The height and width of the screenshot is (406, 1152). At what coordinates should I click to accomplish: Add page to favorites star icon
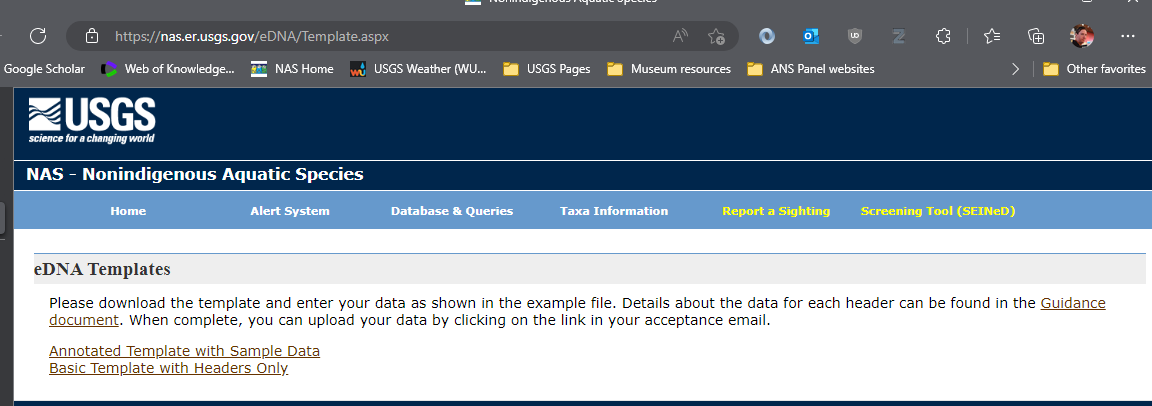[716, 35]
